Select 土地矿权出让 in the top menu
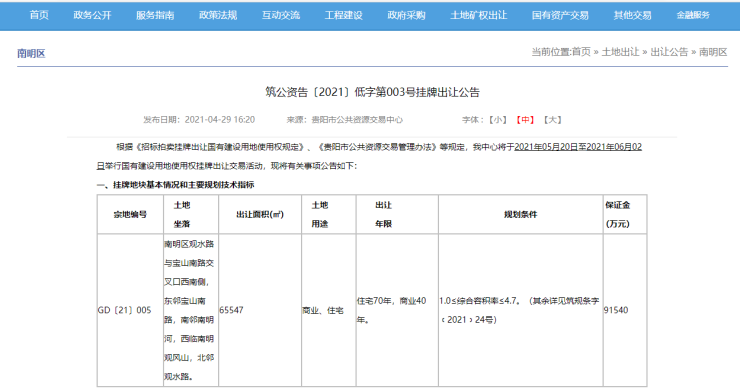This screenshot has height=389, width=740. pos(479,15)
